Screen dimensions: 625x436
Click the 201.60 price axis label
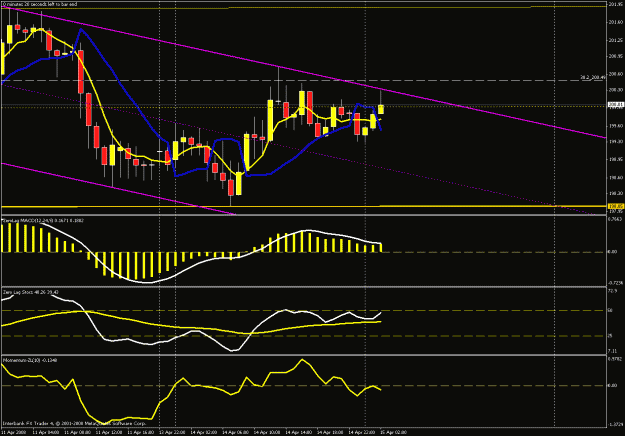coord(615,22)
